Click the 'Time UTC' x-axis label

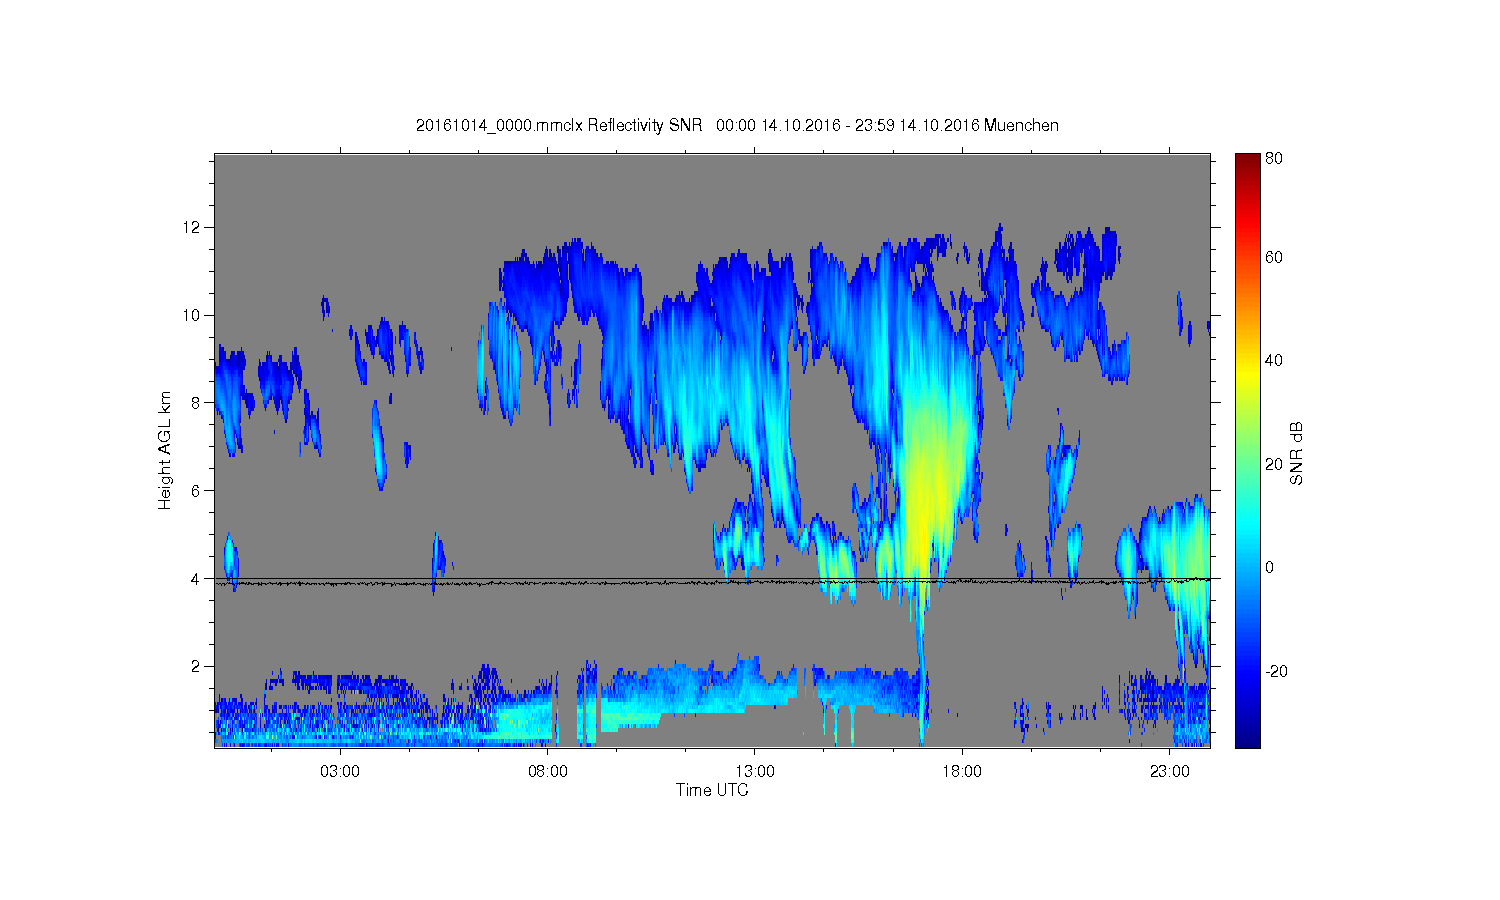coord(712,790)
